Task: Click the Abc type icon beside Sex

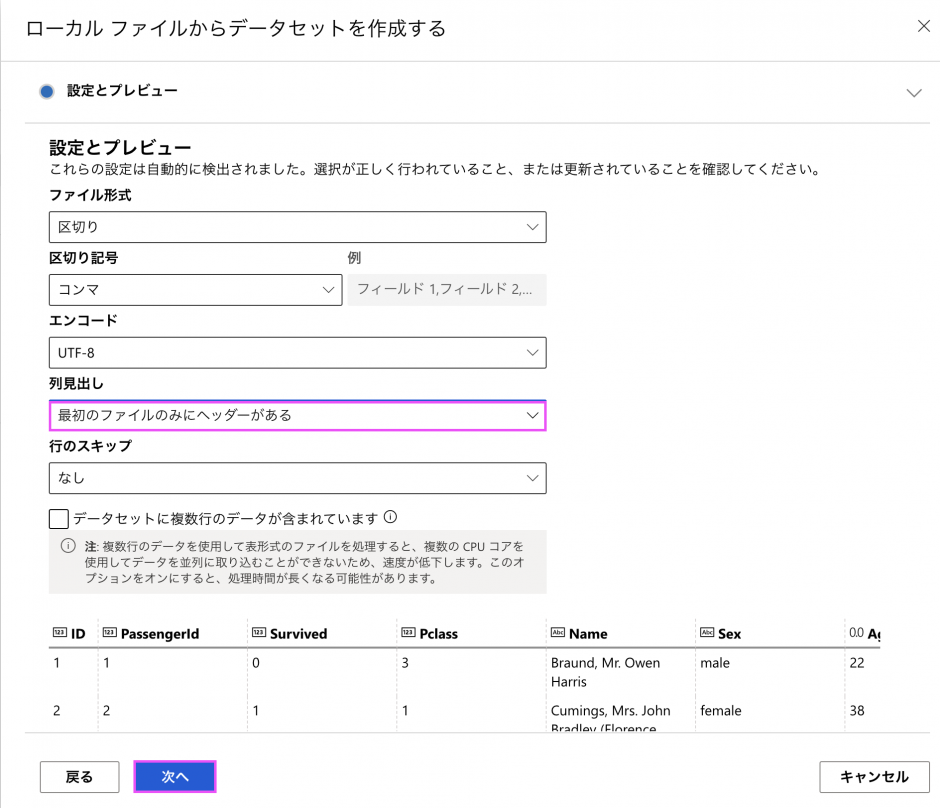Action: click(x=707, y=633)
